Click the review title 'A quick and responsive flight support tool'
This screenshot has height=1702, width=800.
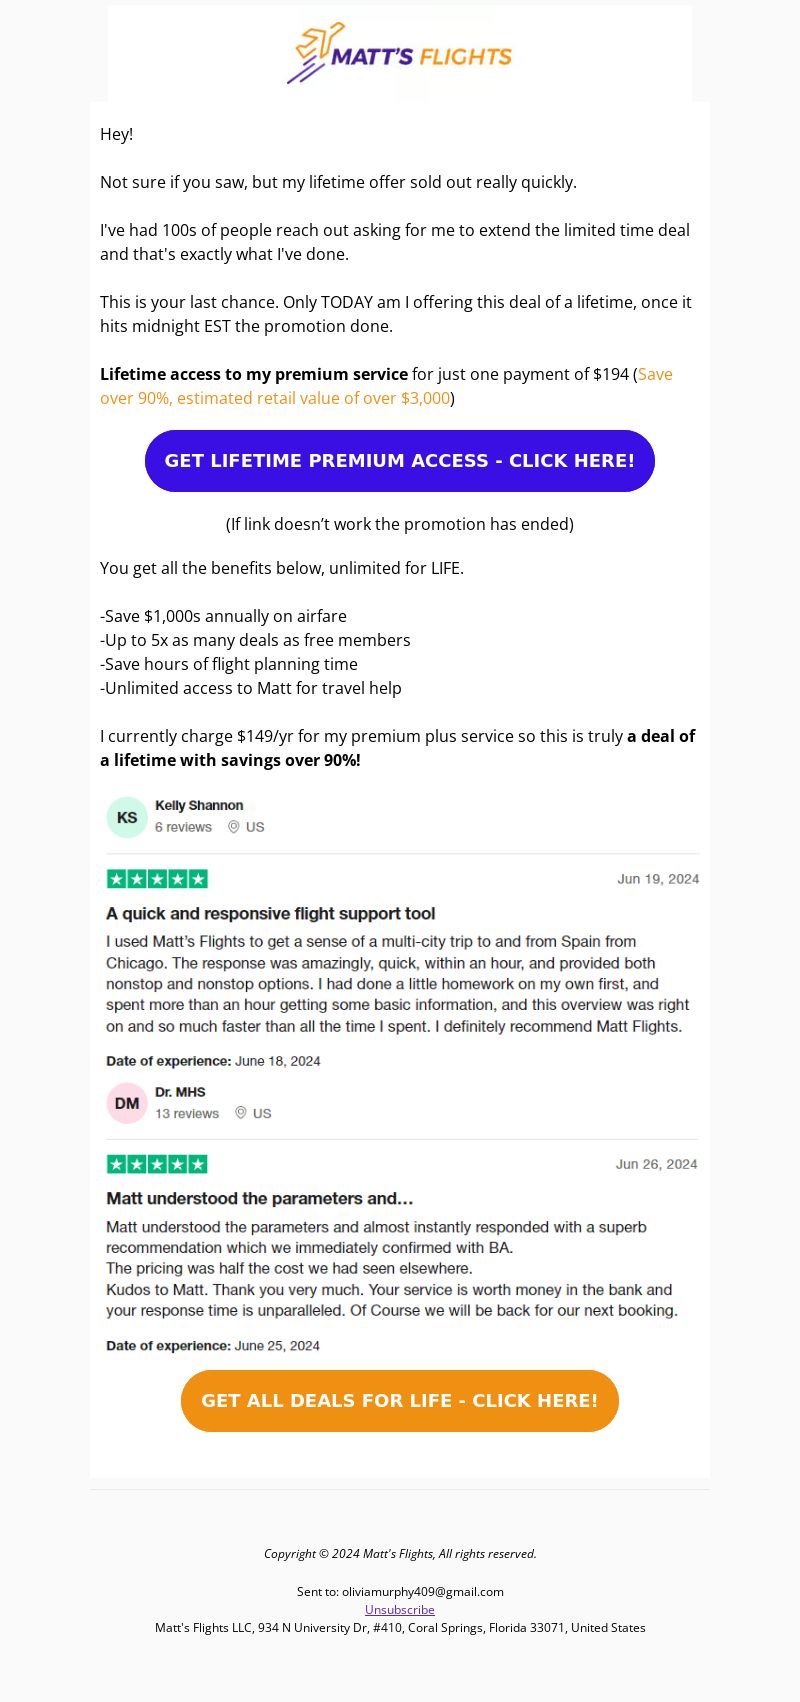[271, 913]
